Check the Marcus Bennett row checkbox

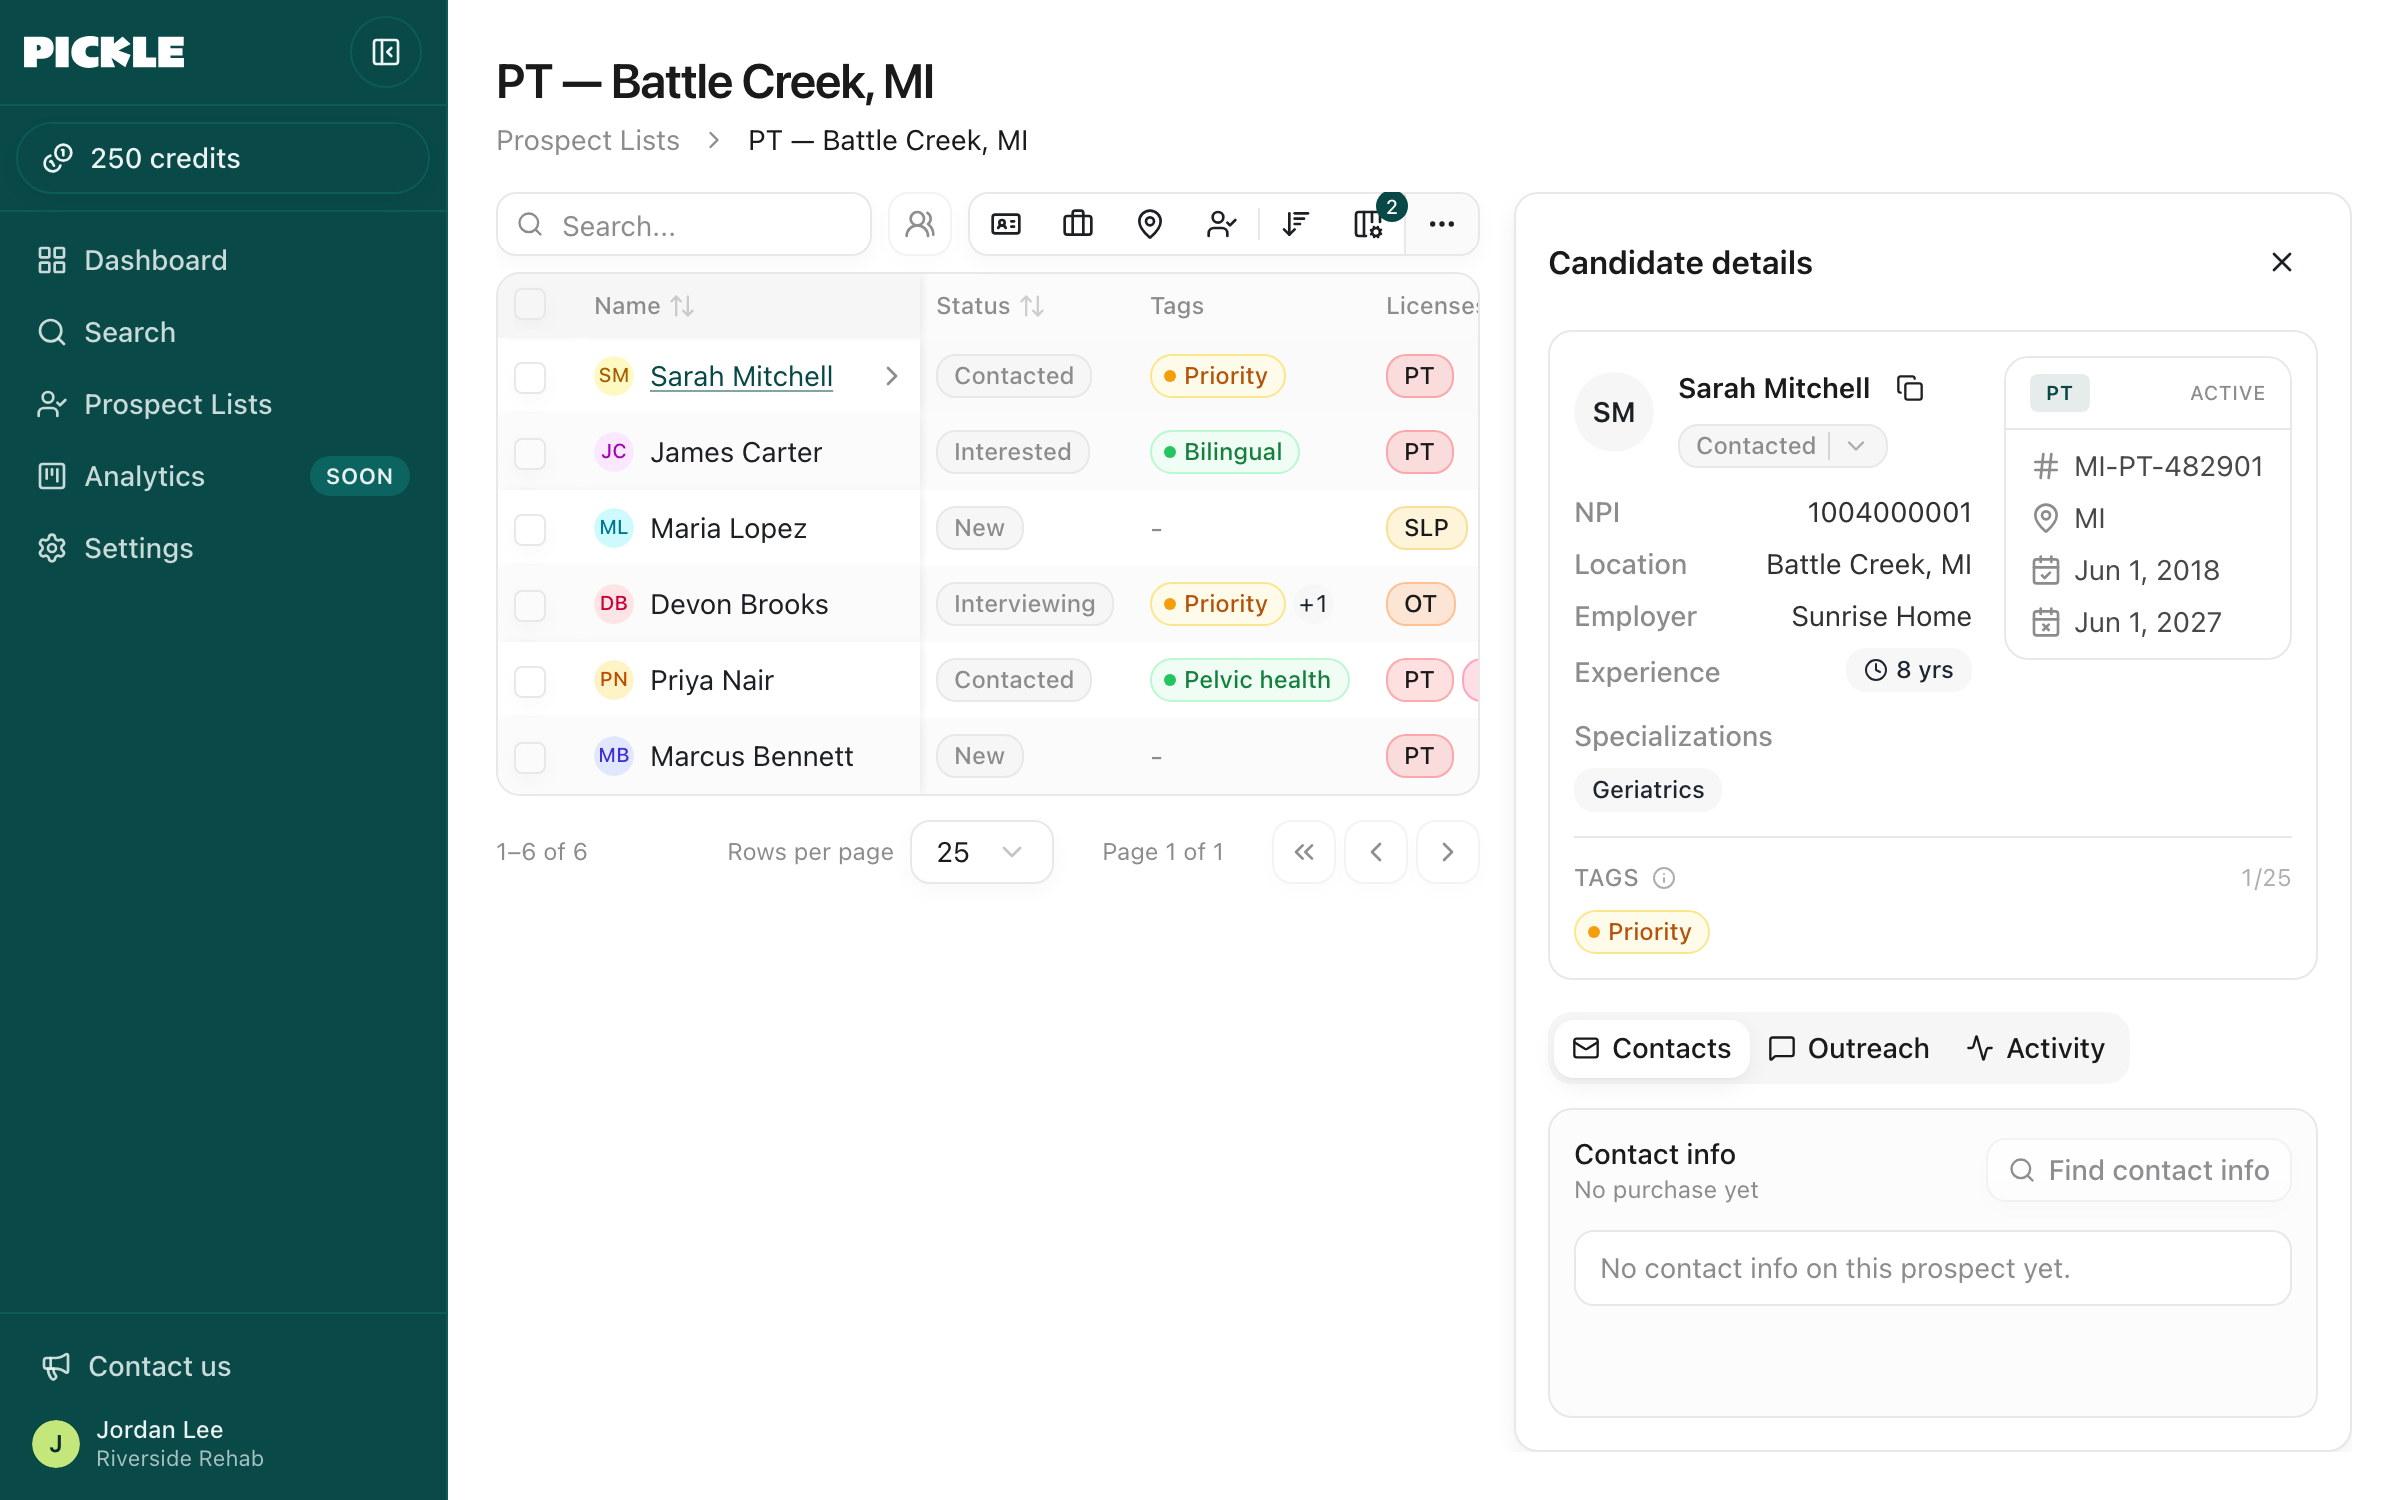coord(530,757)
